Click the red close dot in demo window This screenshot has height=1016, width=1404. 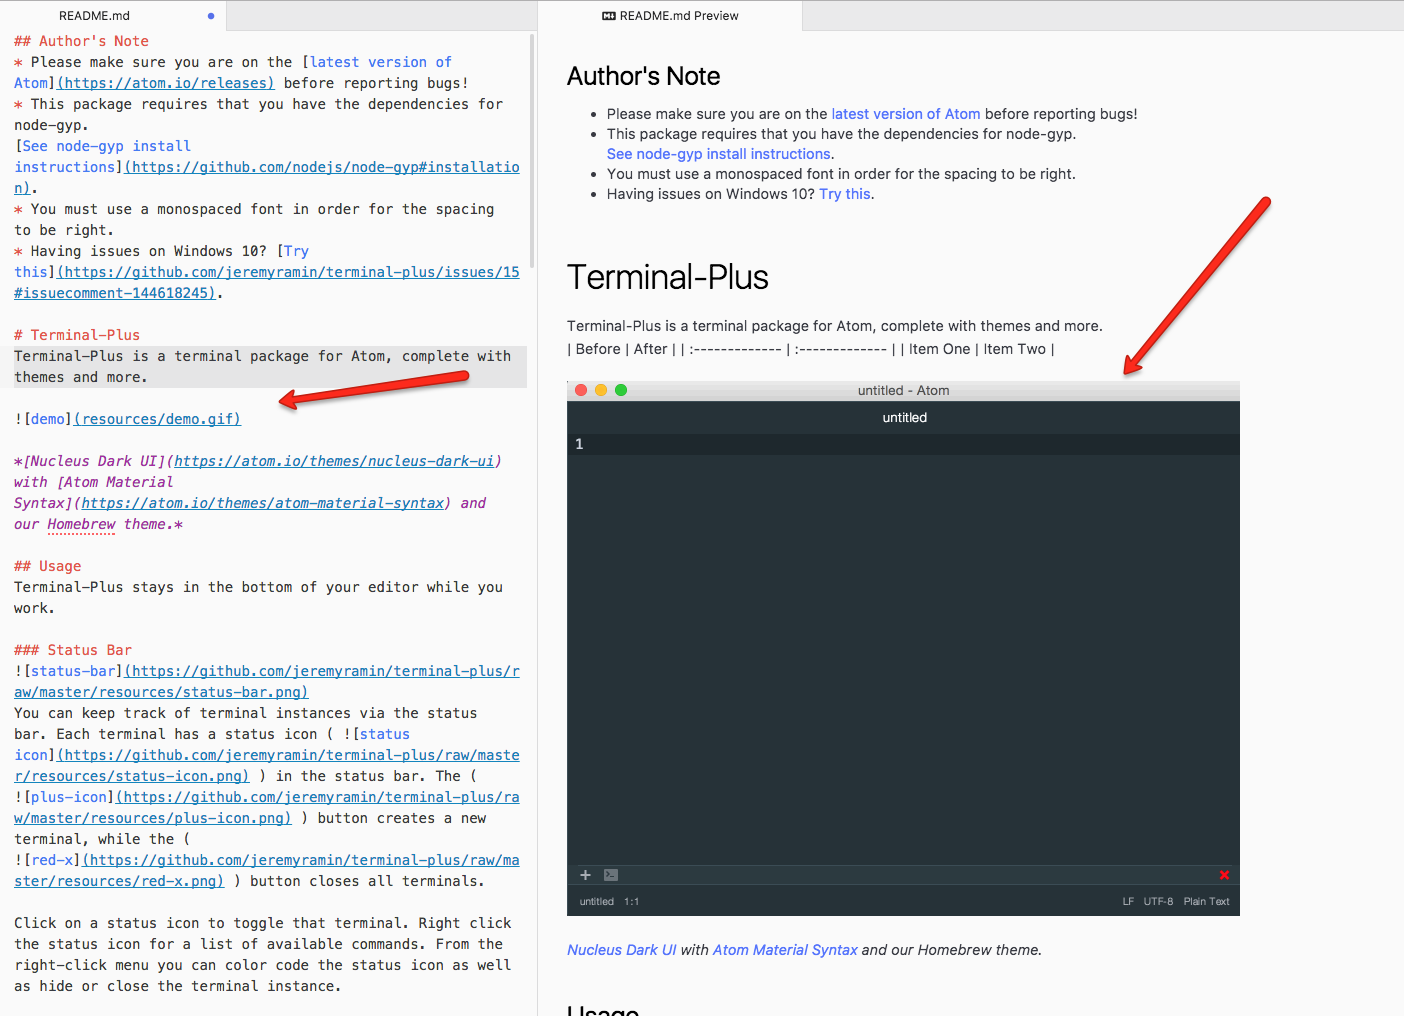[x=581, y=390]
